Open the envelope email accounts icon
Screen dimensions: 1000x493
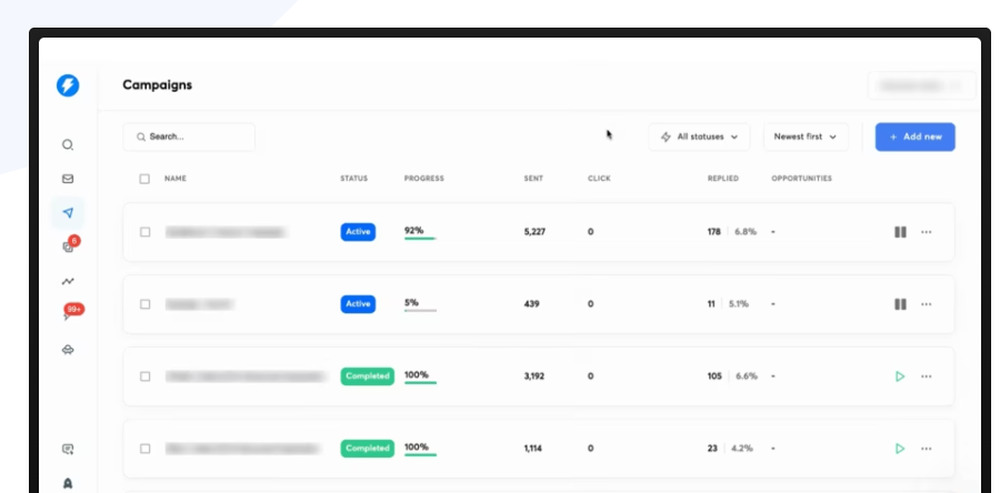point(68,179)
